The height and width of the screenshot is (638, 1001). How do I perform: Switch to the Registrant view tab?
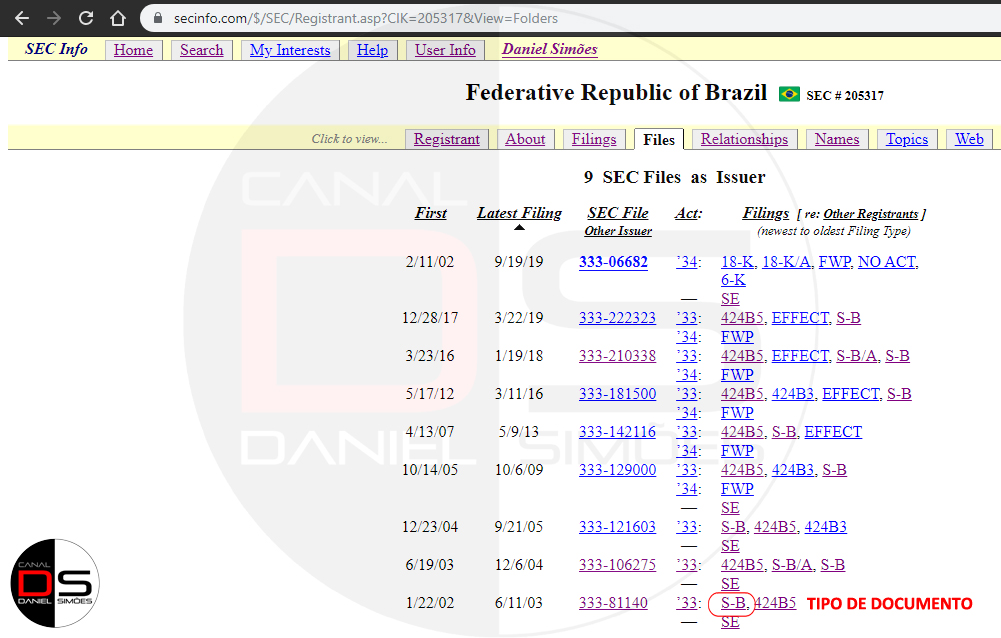click(447, 139)
